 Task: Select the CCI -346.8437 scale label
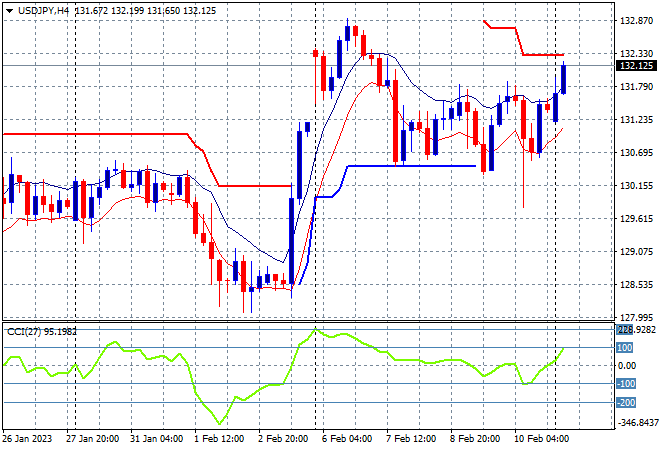tap(637, 422)
